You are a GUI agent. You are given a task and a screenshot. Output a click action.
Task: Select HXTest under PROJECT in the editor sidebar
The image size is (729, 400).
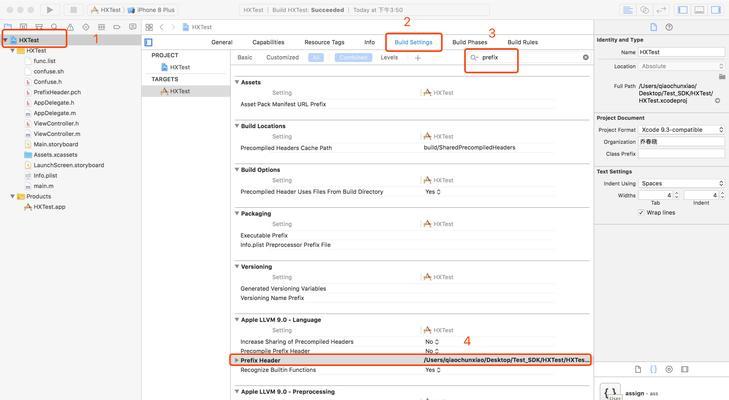click(x=175, y=67)
